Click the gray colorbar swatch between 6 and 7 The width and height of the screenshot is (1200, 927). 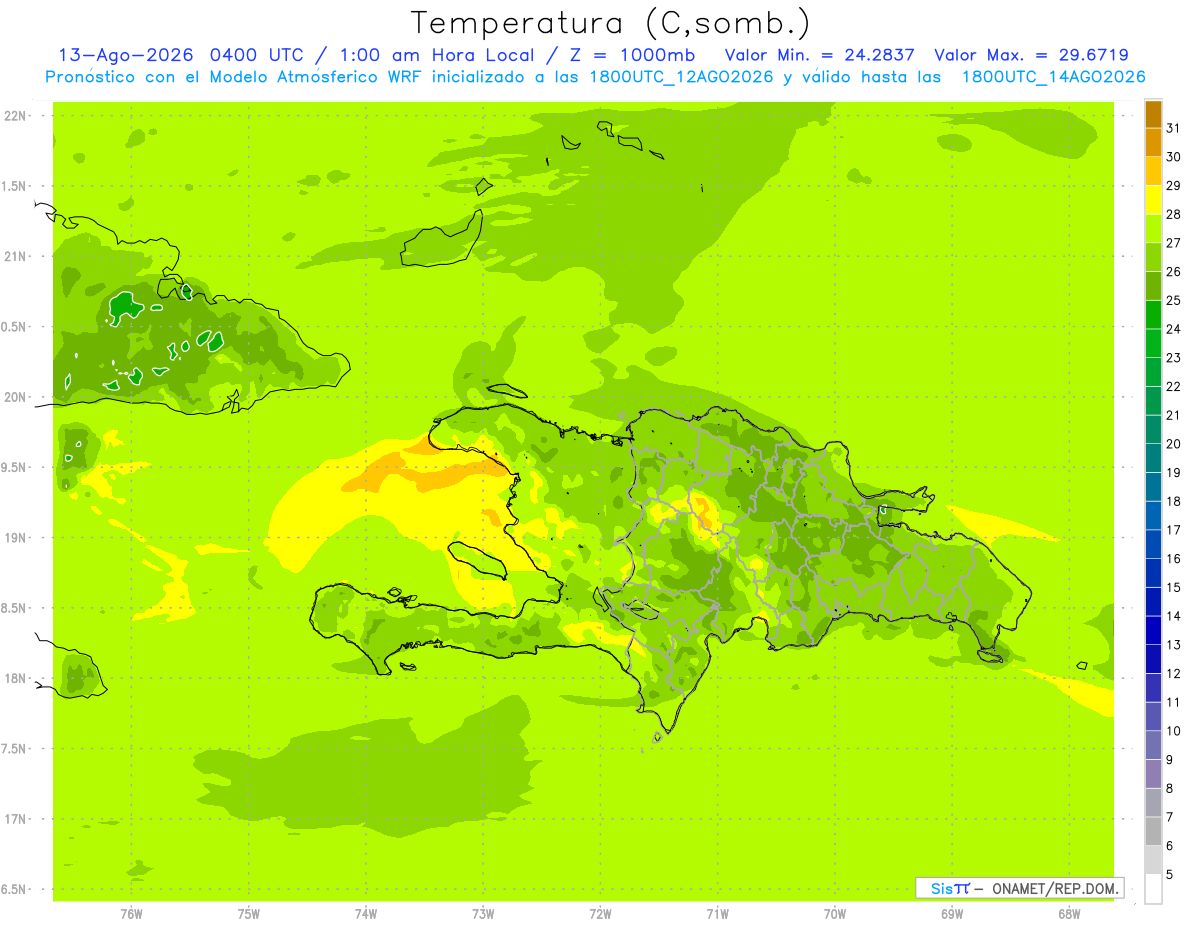coord(1153,832)
